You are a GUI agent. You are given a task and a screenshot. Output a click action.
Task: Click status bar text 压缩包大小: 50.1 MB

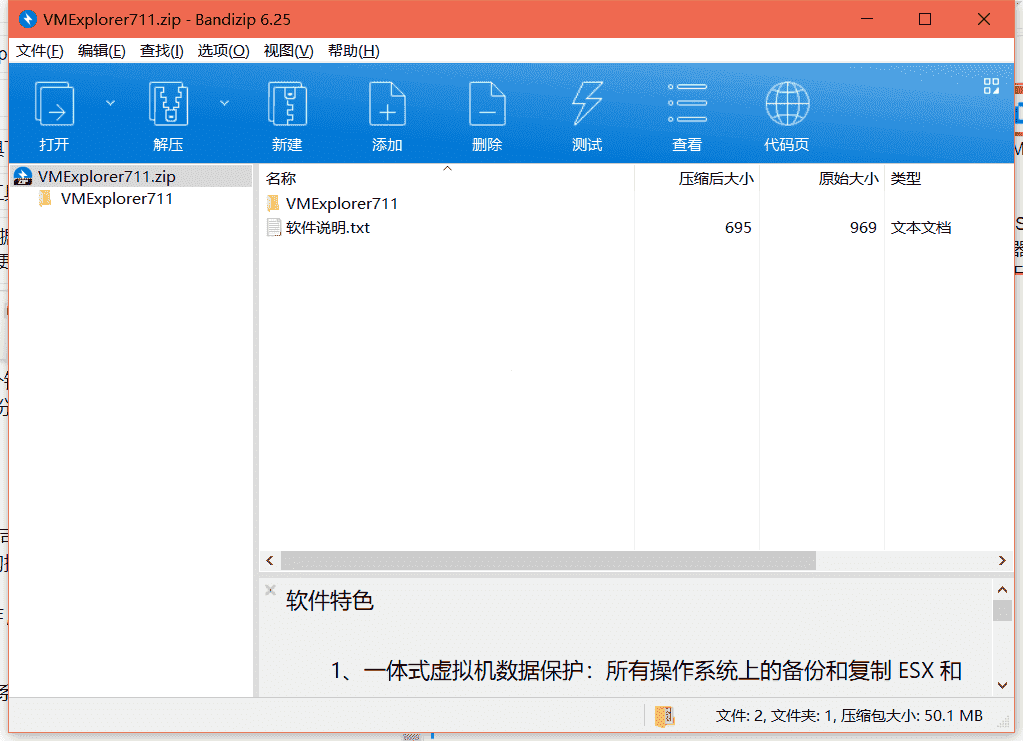[911, 716]
